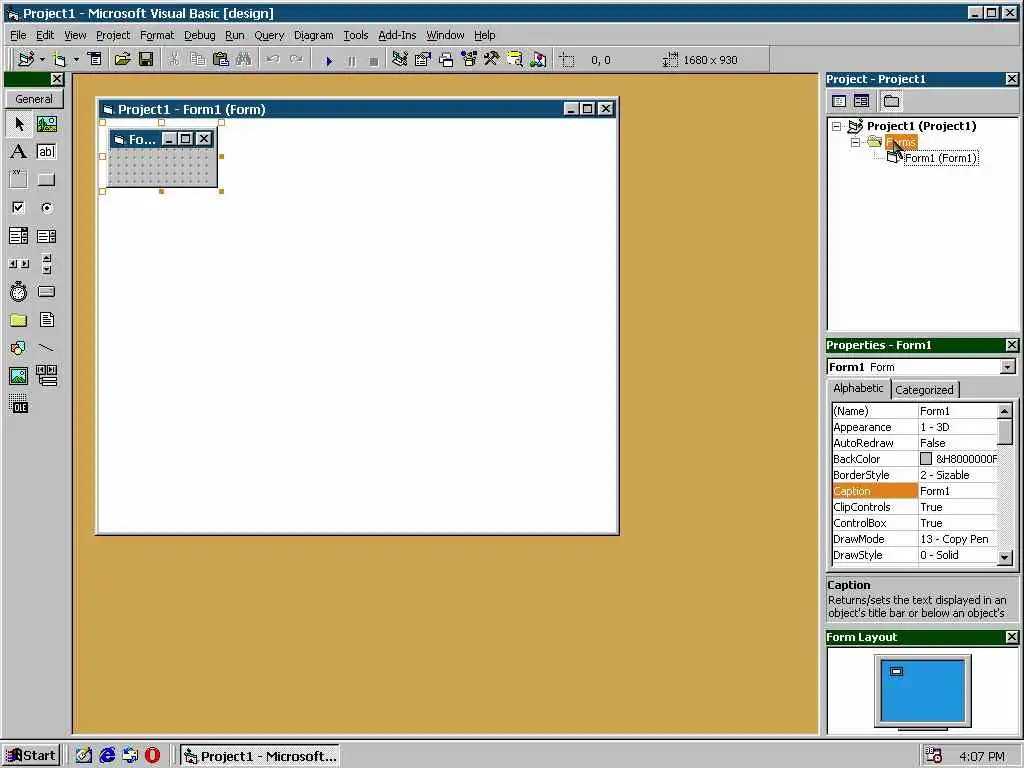This screenshot has width=1024, height=768.
Task: Select Form1 (Form1) in project tree
Action: 940,158
